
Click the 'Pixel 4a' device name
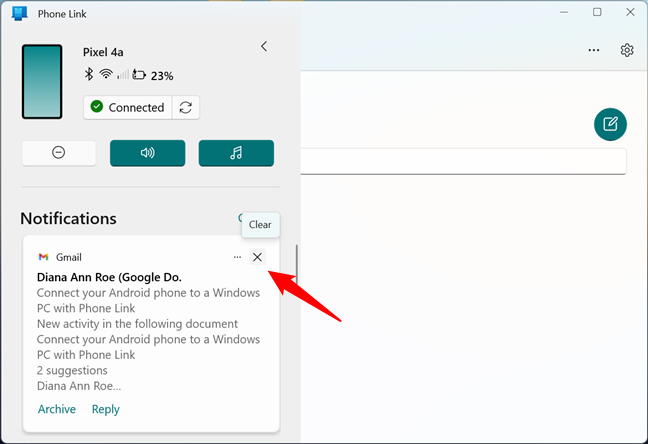(x=103, y=52)
